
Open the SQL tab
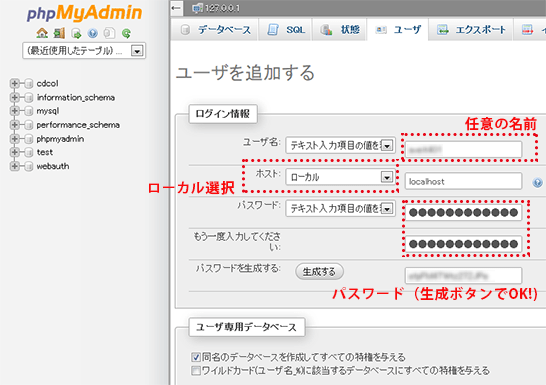click(286, 30)
